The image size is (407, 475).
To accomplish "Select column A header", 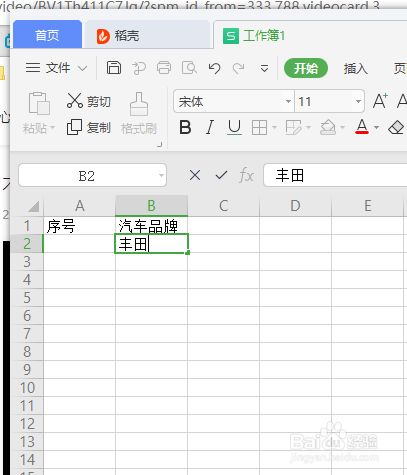I will click(x=79, y=206).
